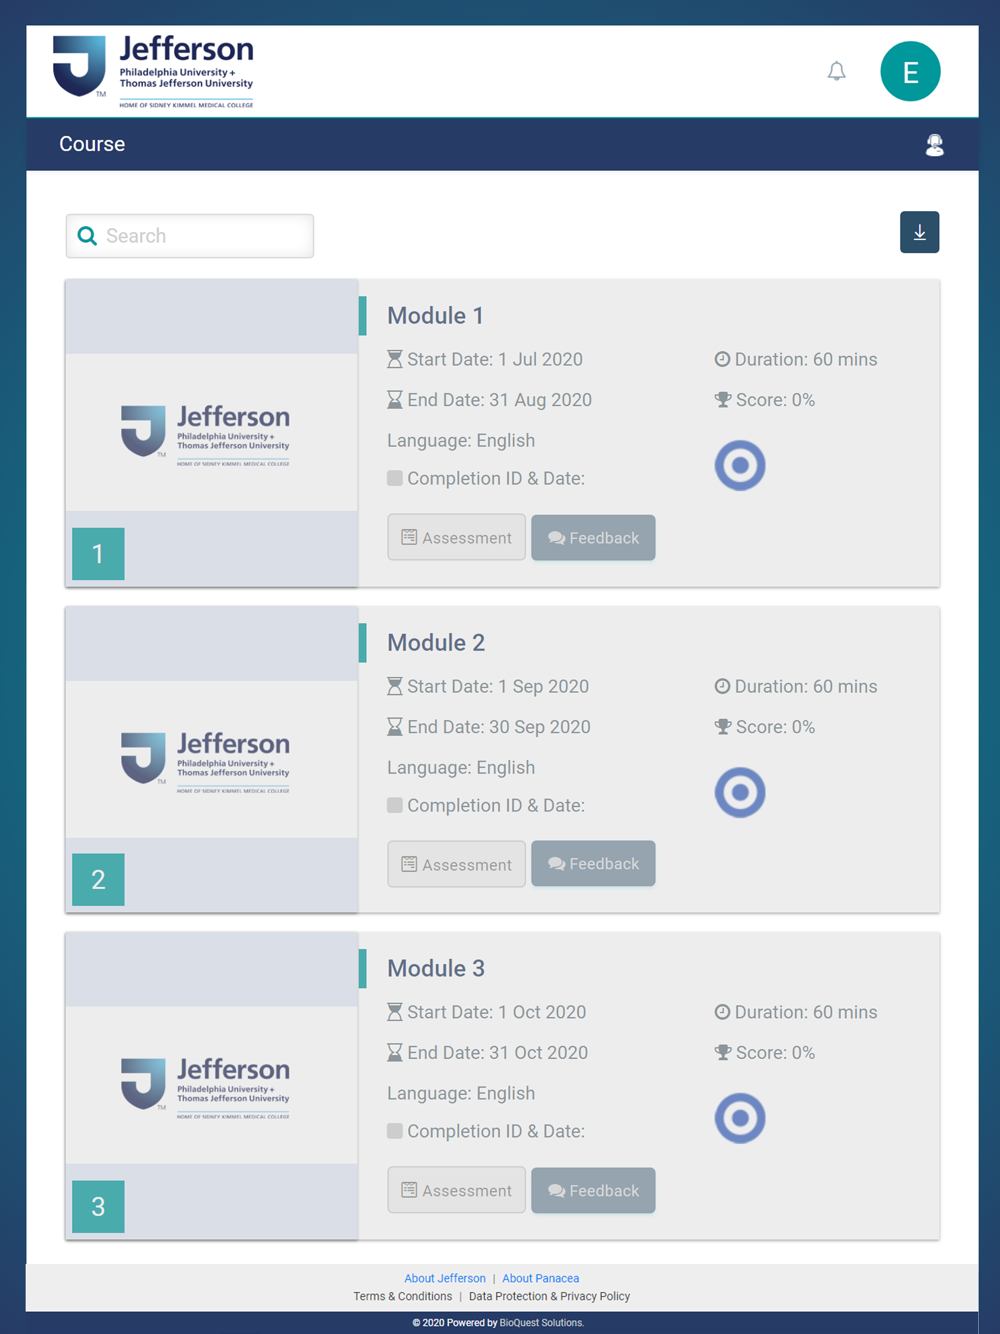
Task: Click the Module 3 target circle icon
Action: click(x=740, y=1118)
